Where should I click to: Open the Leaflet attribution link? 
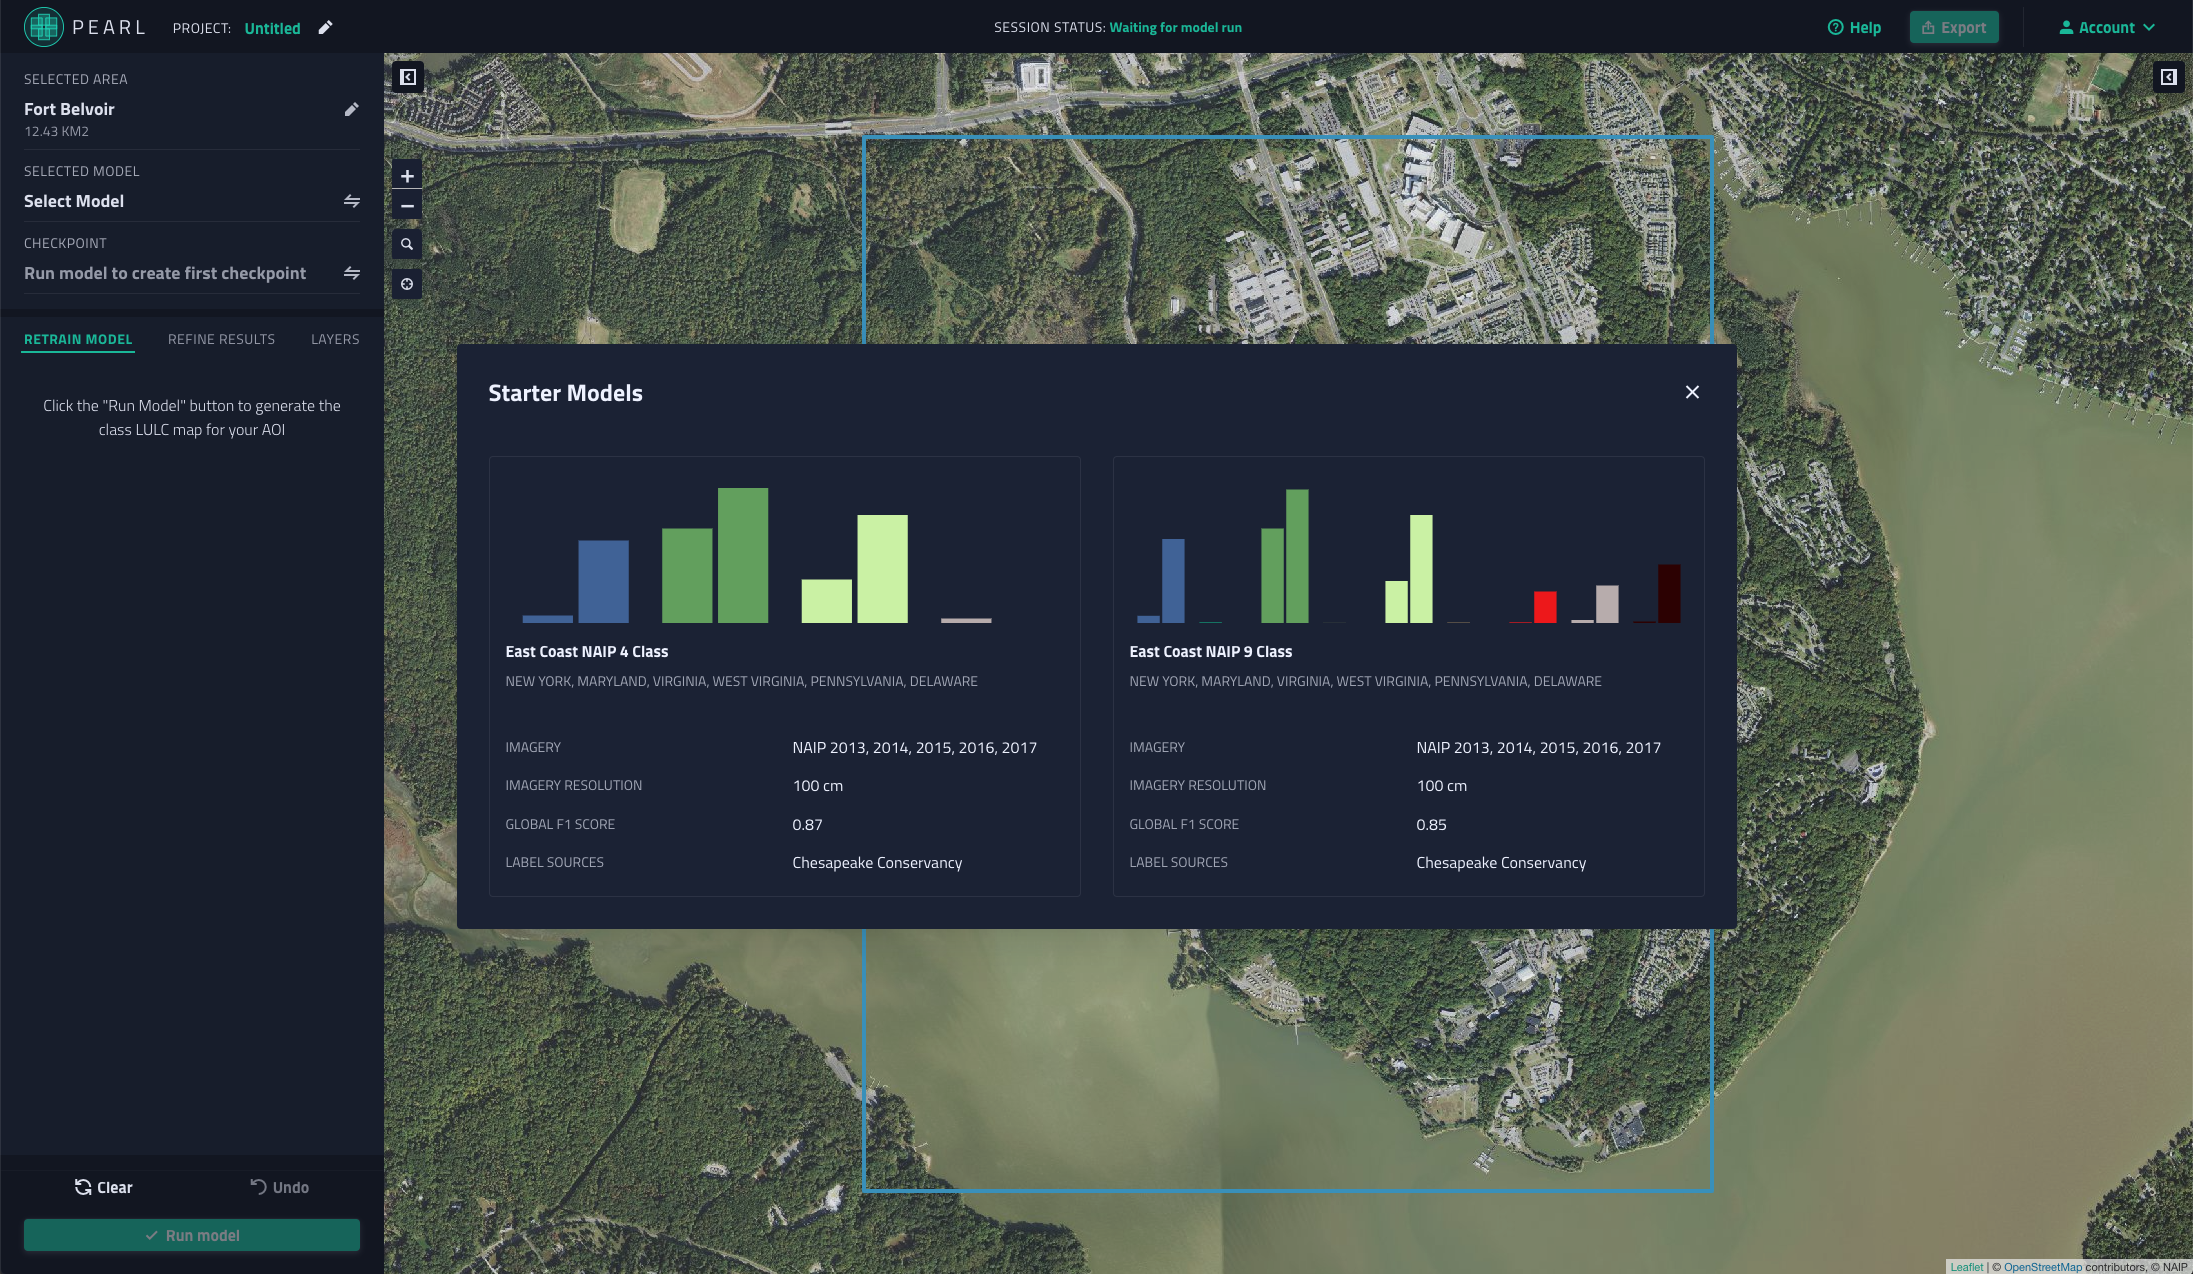click(x=1966, y=1267)
